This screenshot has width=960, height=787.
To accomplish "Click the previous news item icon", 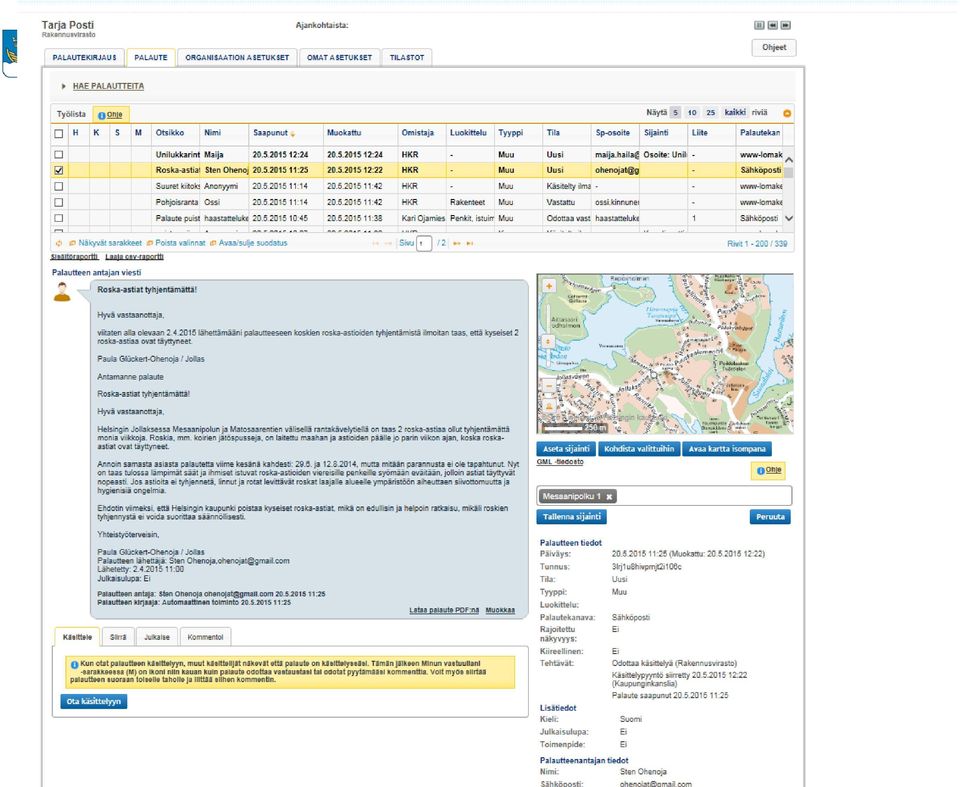I will pyautogui.click(x=773, y=25).
